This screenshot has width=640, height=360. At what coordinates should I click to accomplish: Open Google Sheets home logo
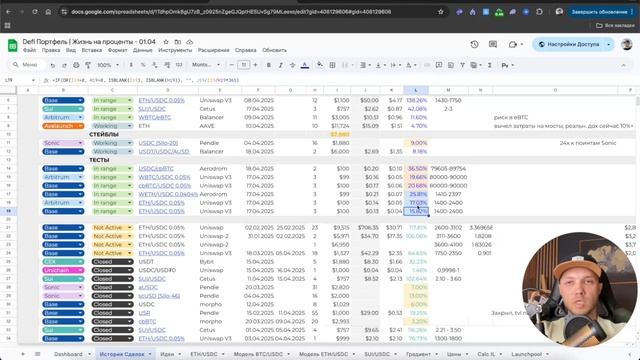[13, 45]
